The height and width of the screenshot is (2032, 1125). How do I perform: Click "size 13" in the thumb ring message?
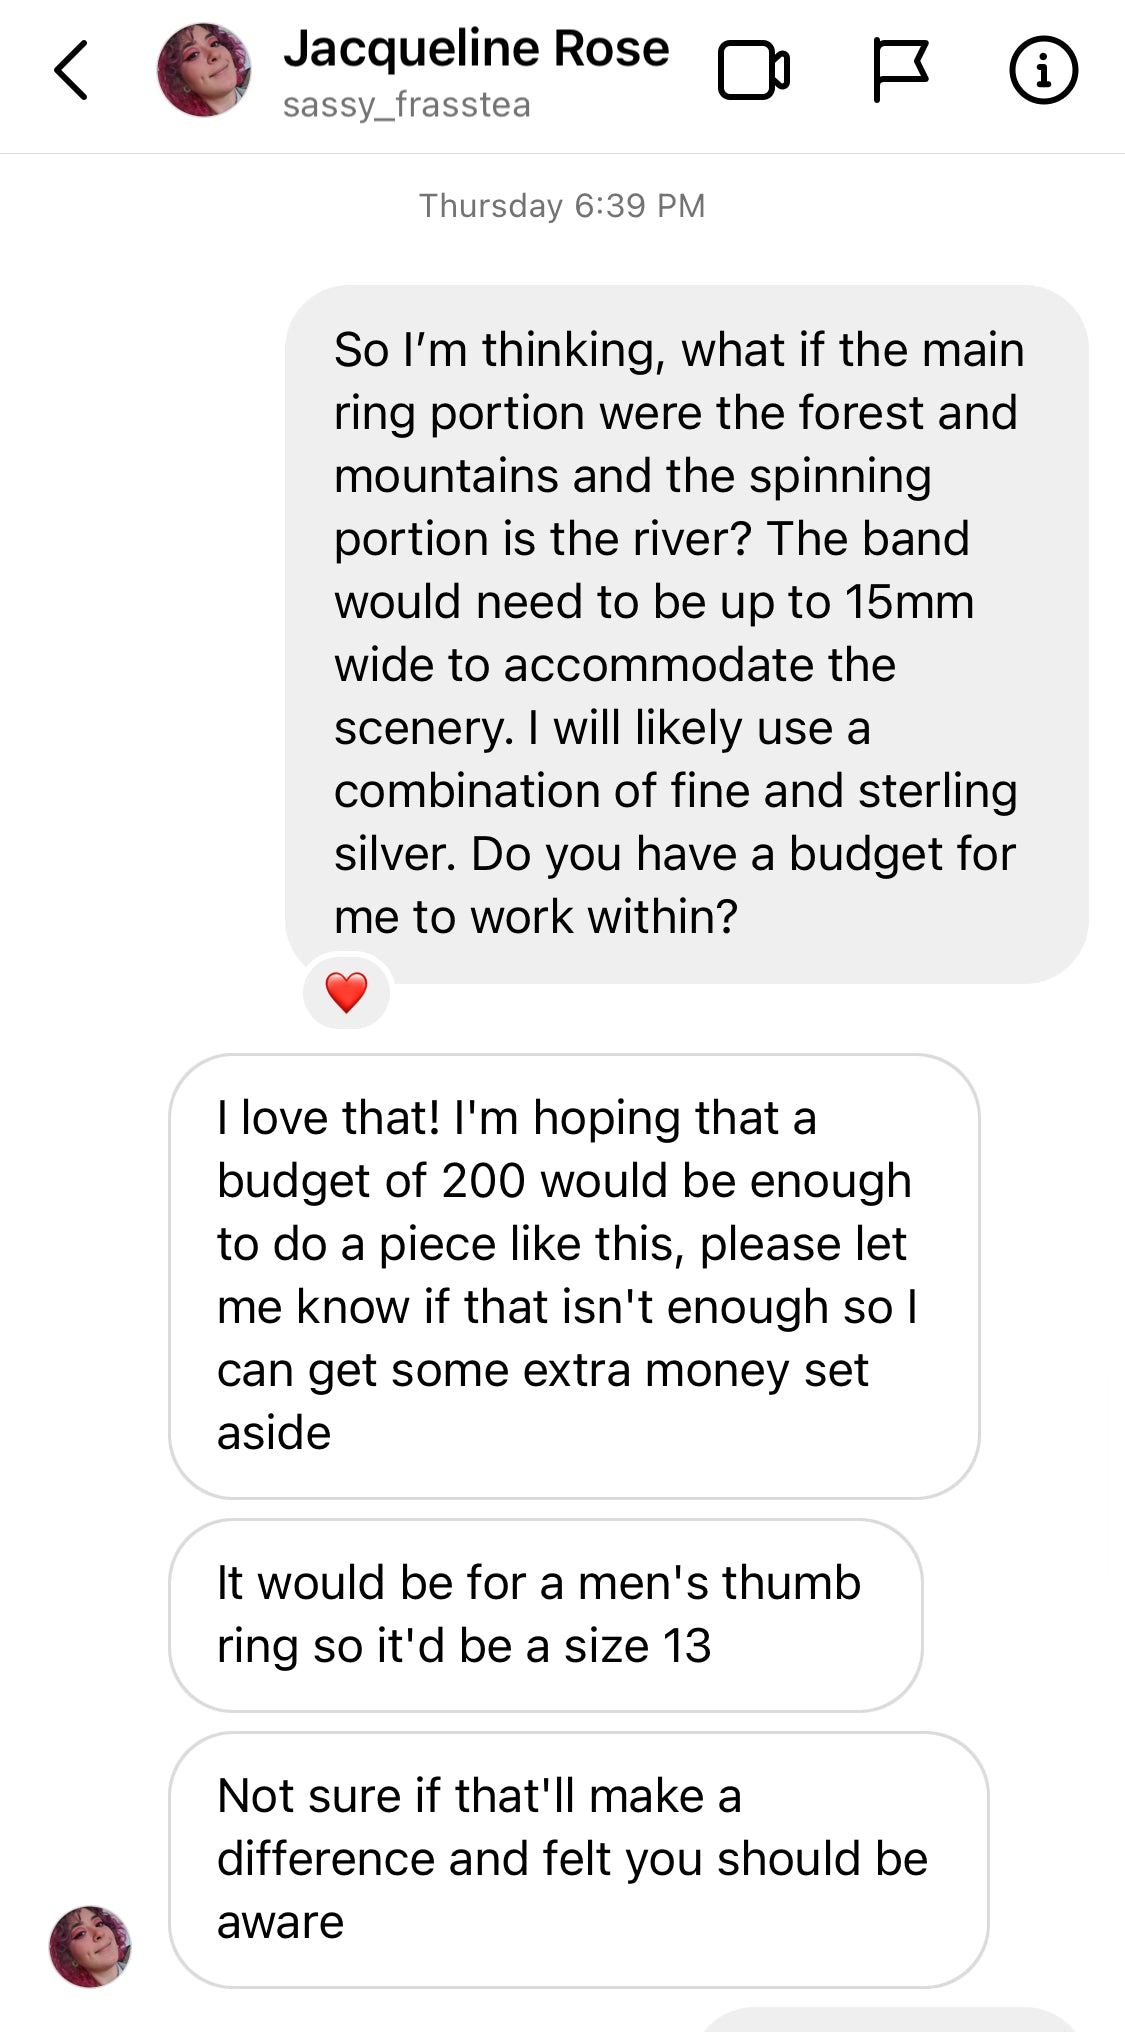[x=637, y=1646]
